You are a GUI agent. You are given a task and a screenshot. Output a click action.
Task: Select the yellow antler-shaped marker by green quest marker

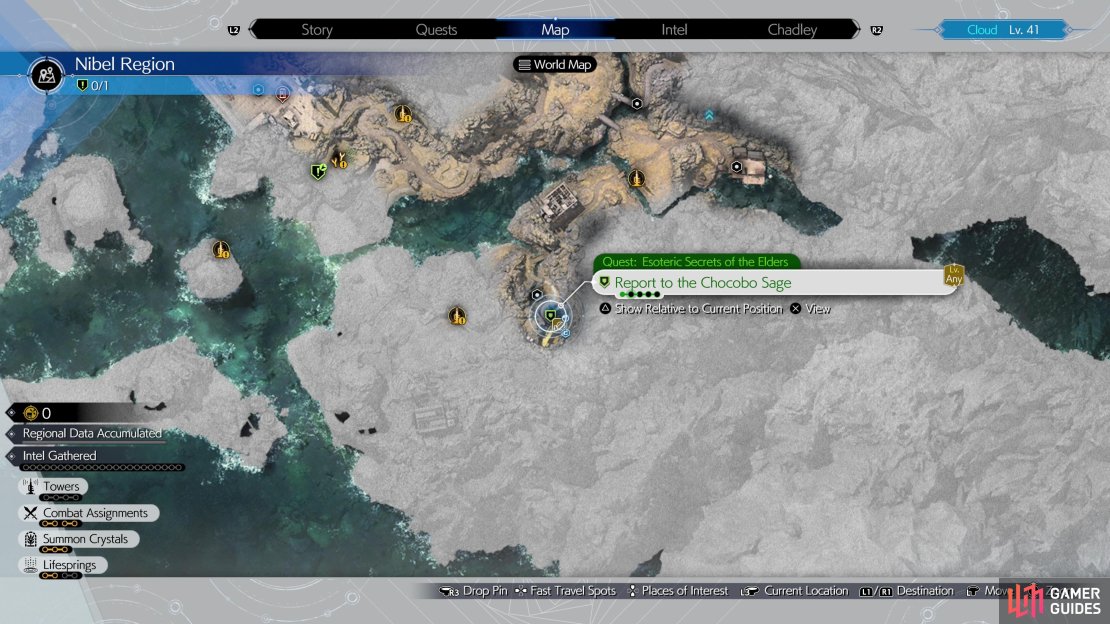click(x=340, y=161)
